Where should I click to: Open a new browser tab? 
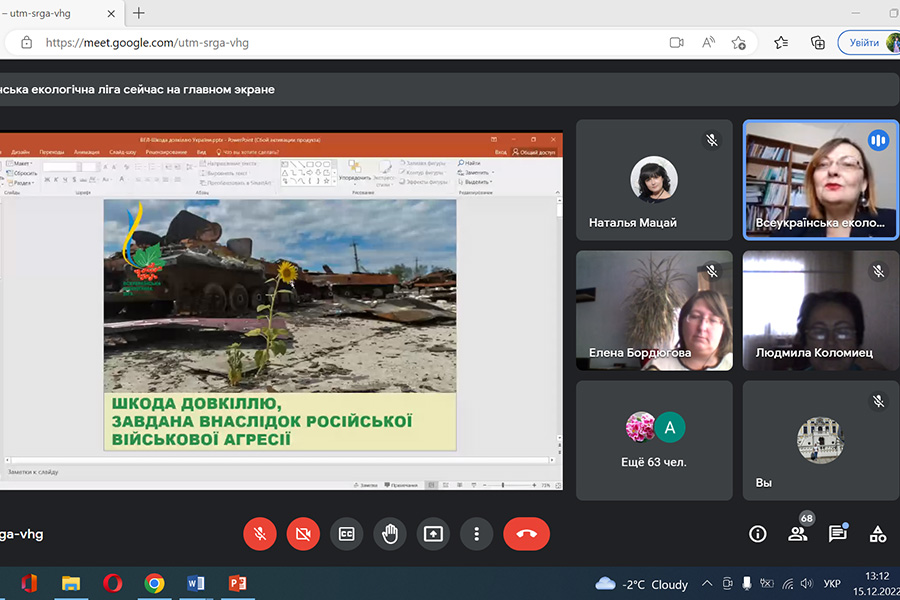[139, 13]
